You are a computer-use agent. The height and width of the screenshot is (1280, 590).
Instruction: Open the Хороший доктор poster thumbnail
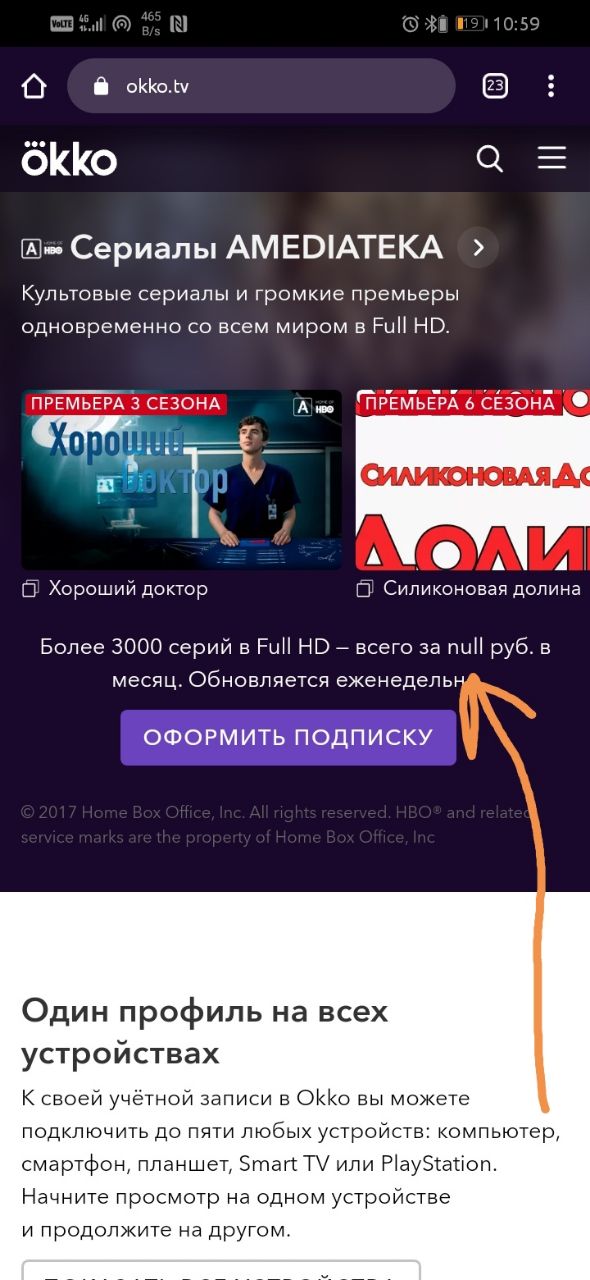(x=182, y=480)
